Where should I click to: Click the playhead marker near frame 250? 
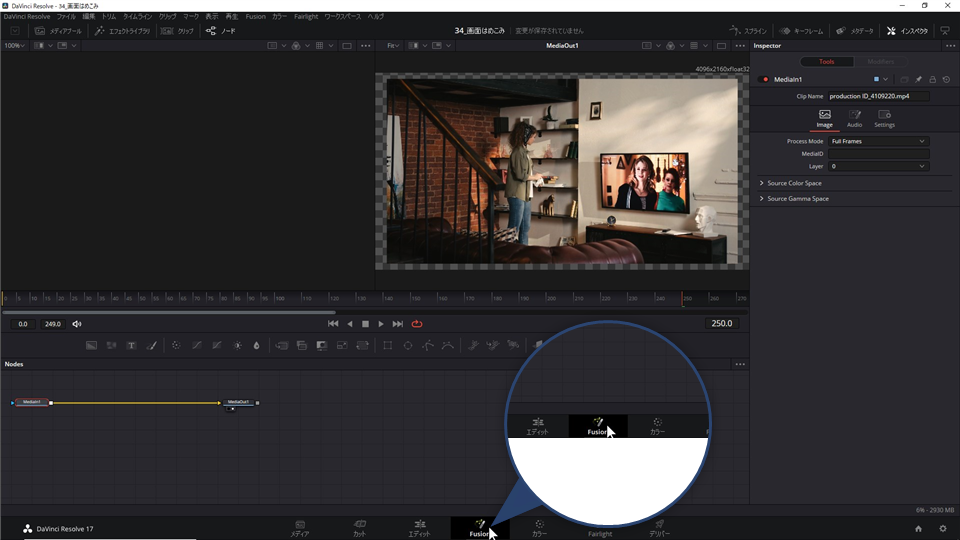(x=684, y=299)
